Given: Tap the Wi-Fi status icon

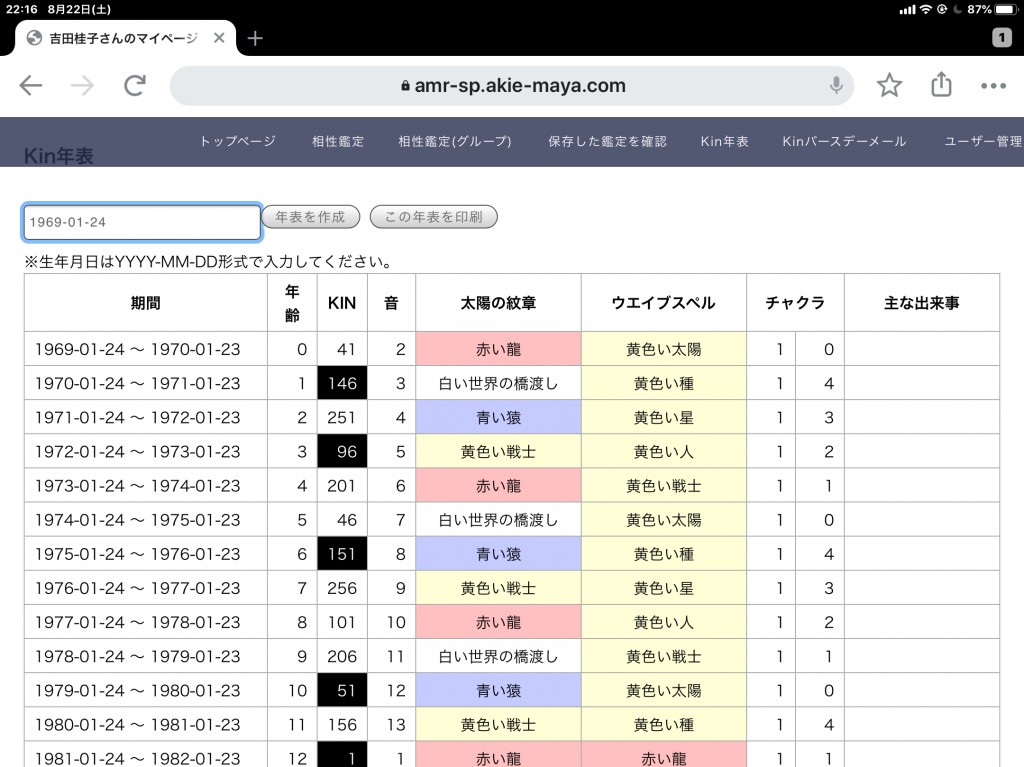Looking at the screenshot, I should coord(925,9).
